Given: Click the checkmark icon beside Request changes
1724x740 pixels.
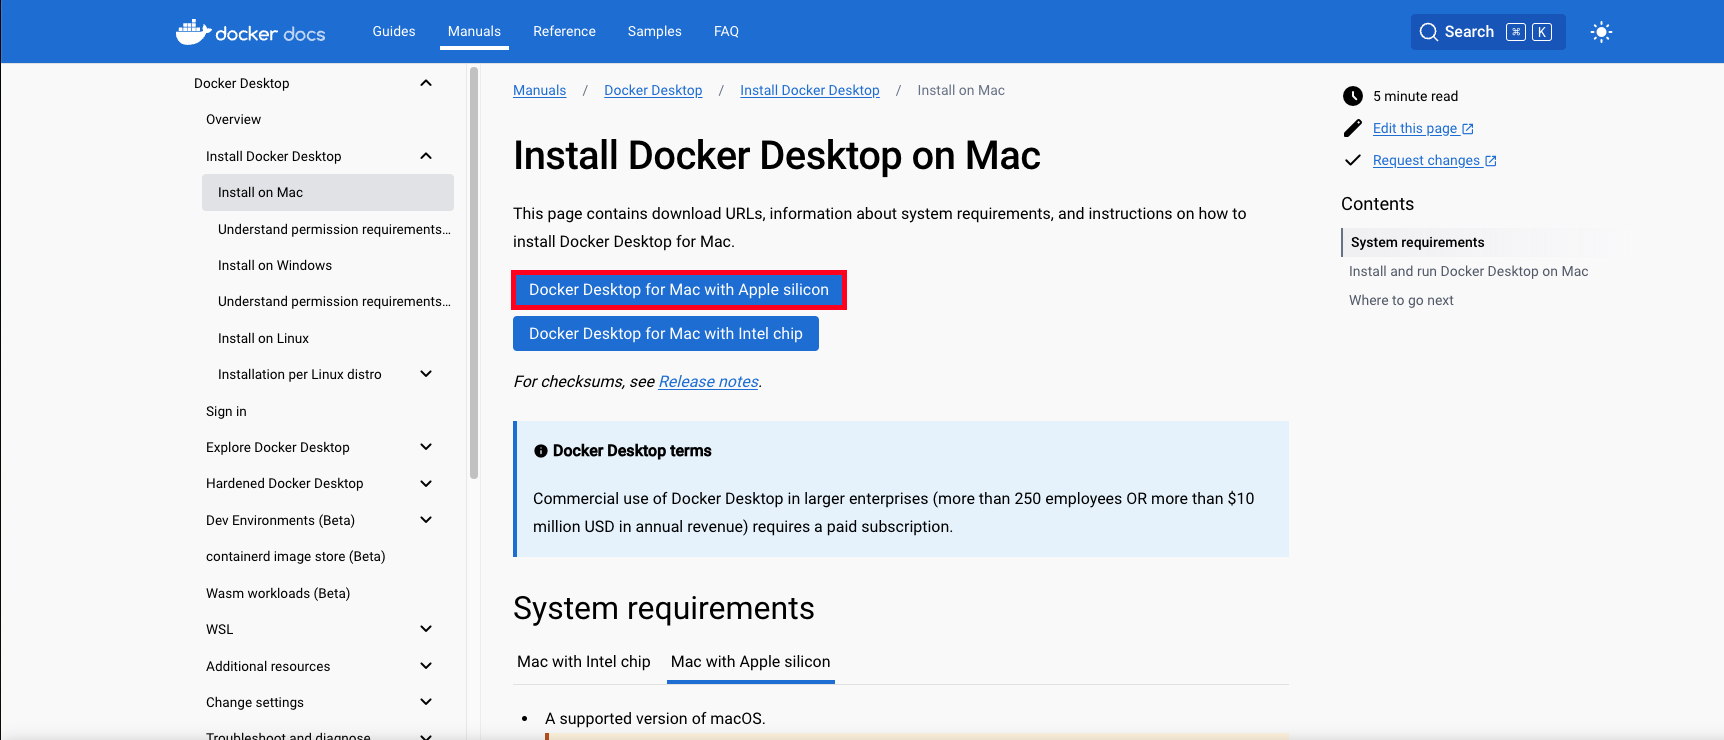Looking at the screenshot, I should (x=1352, y=160).
